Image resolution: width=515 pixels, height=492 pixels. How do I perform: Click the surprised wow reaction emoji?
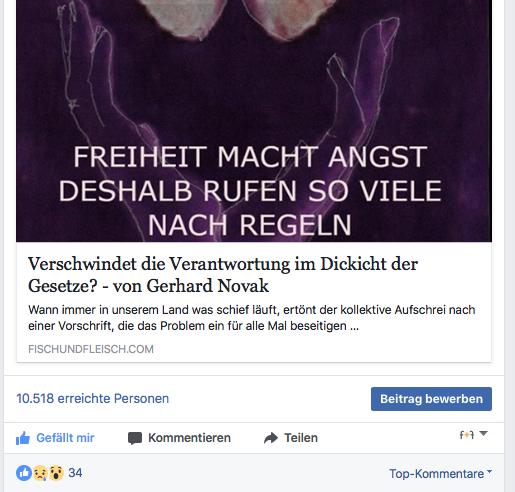point(56,473)
